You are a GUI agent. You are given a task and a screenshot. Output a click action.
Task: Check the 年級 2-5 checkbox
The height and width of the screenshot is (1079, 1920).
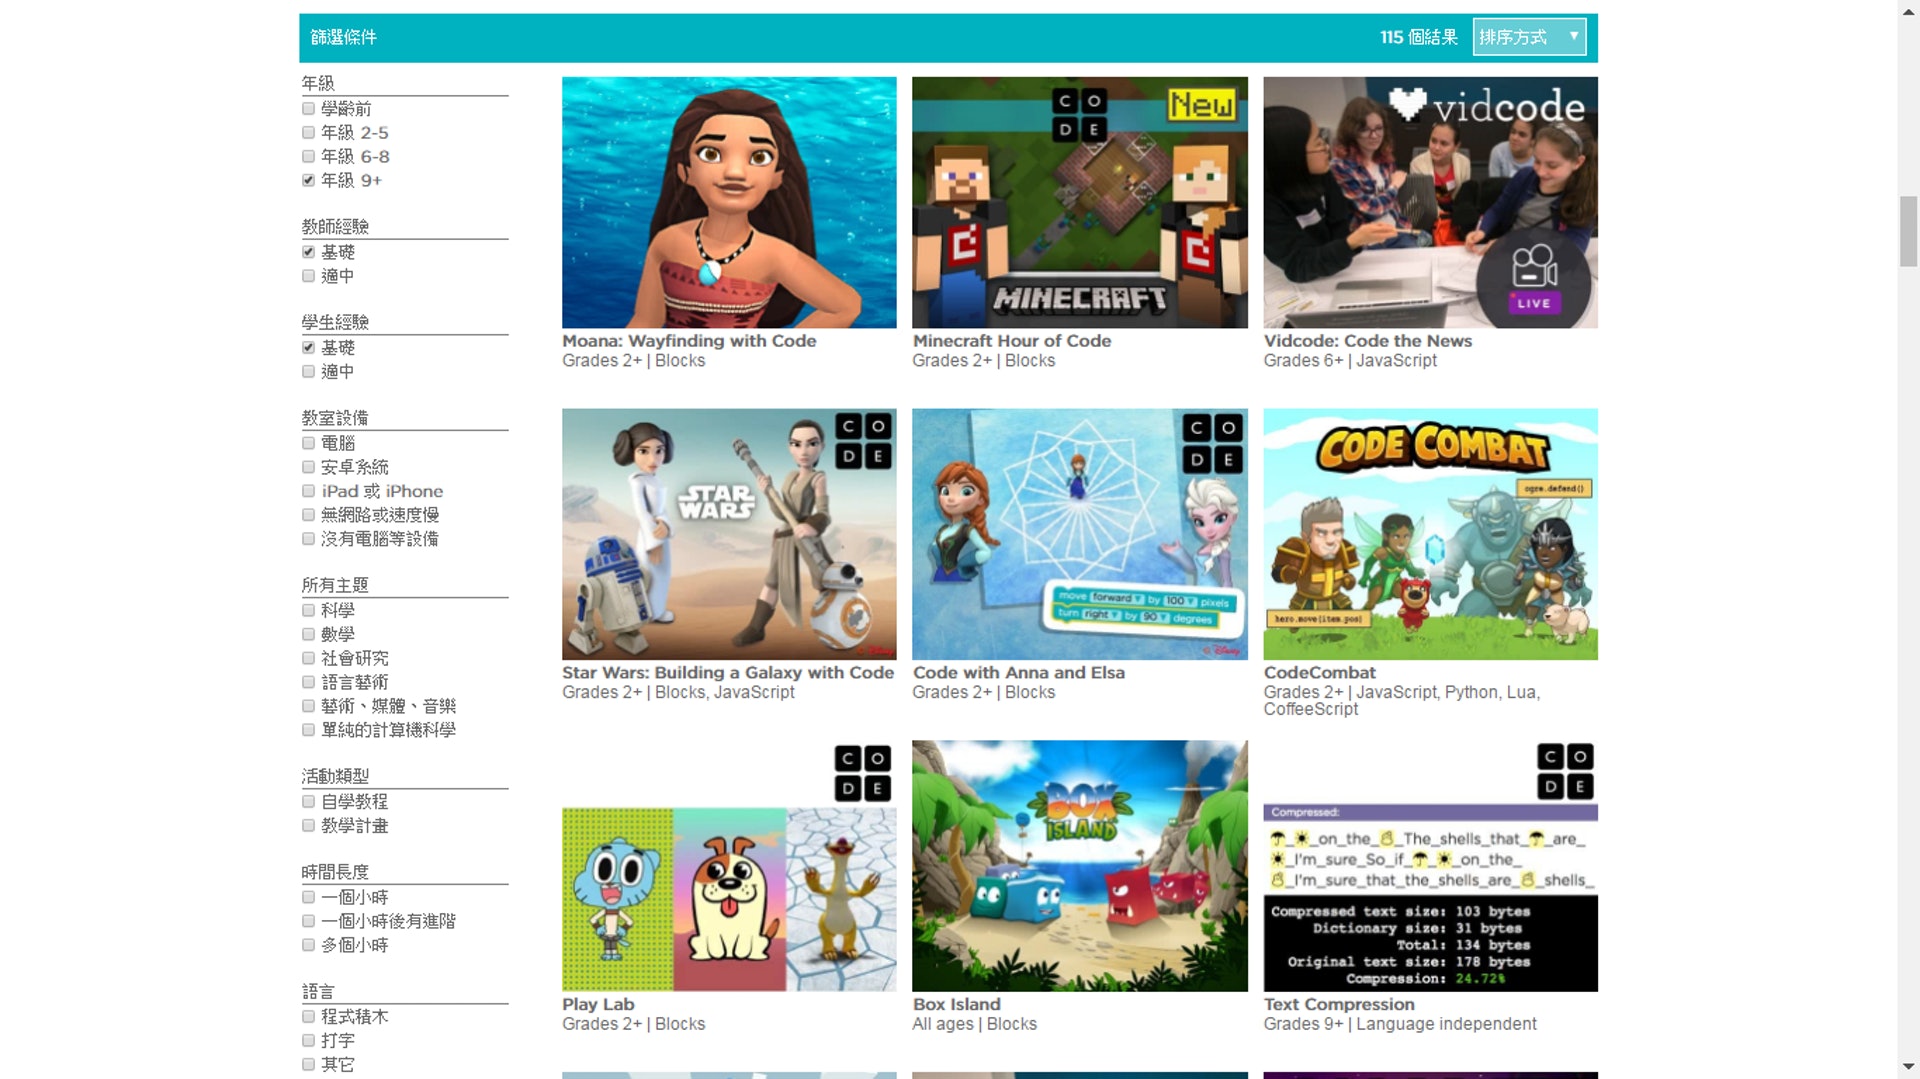click(x=308, y=133)
